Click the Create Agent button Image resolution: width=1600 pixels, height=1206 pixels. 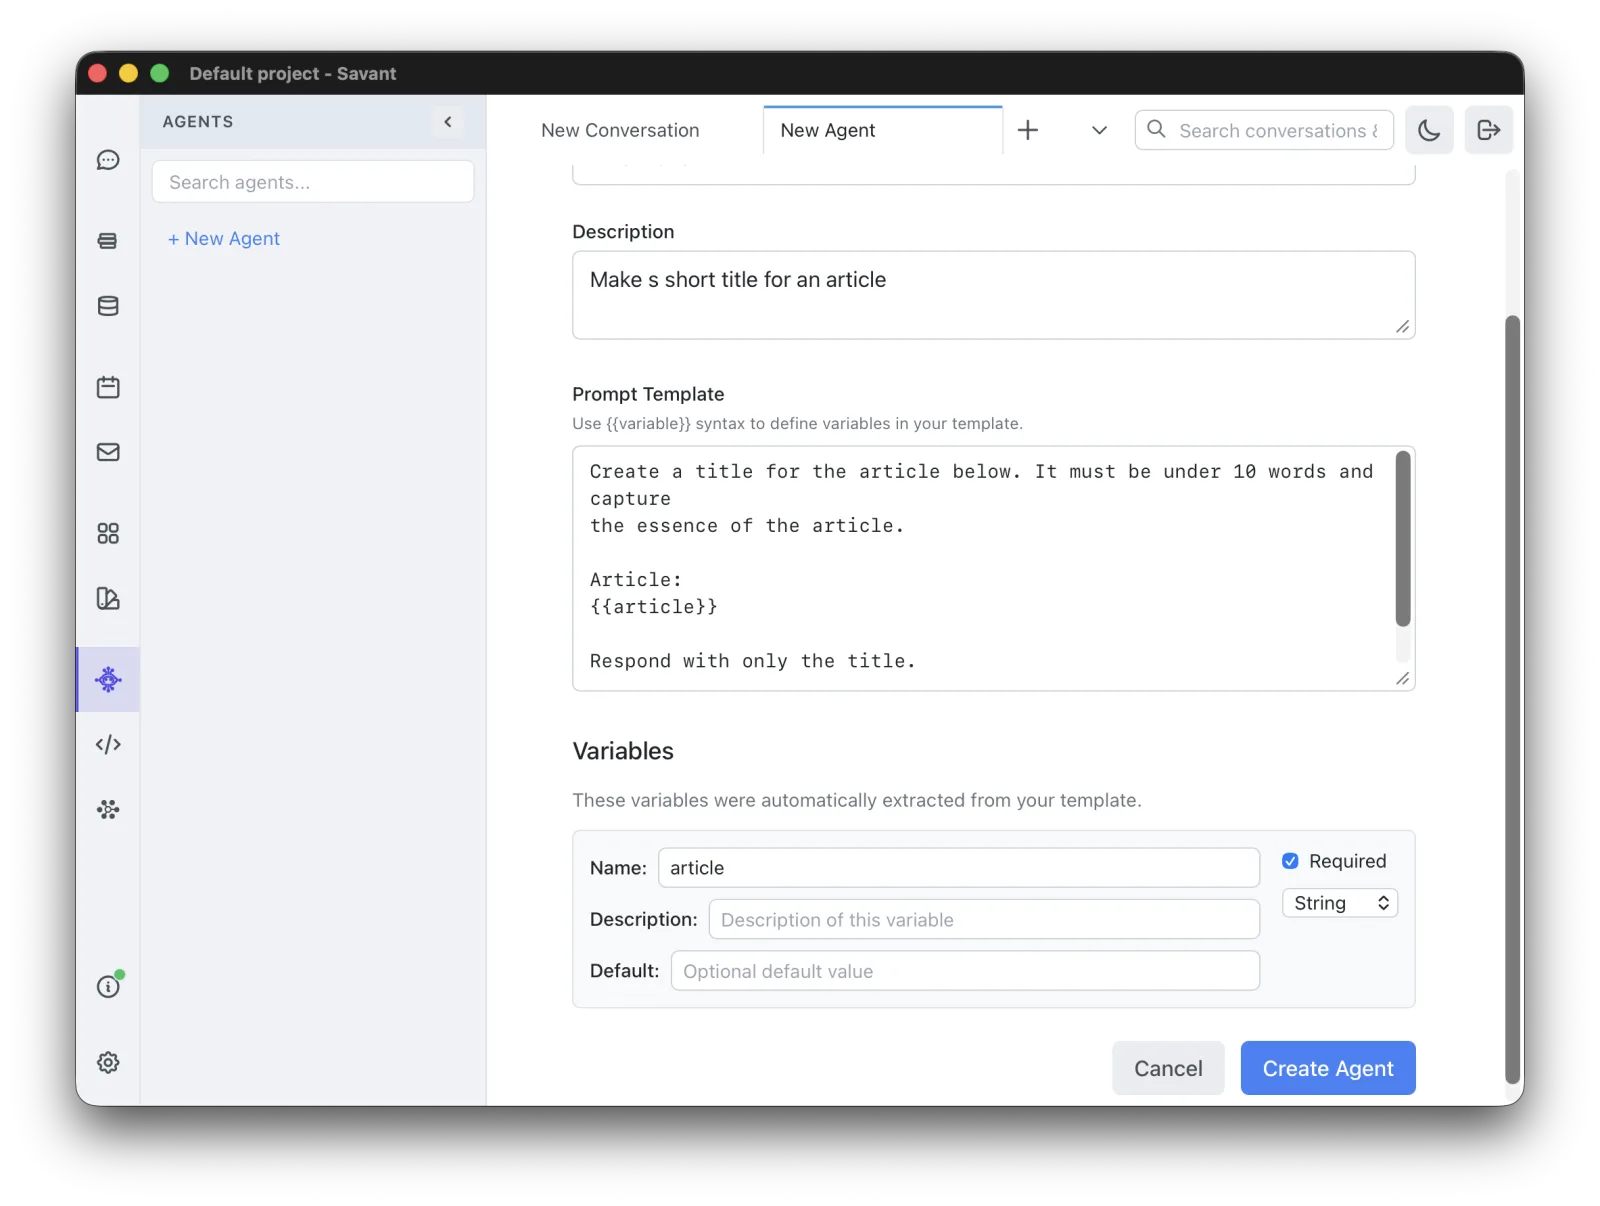pos(1328,1068)
